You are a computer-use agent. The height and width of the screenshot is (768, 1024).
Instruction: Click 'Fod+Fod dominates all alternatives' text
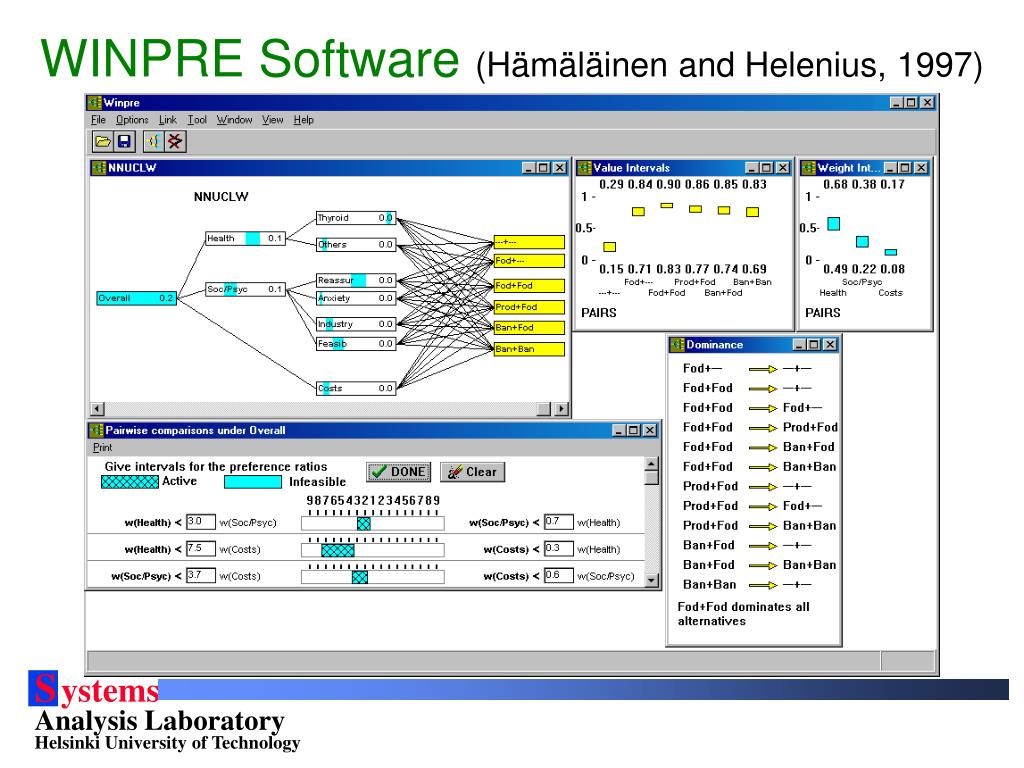pos(743,614)
